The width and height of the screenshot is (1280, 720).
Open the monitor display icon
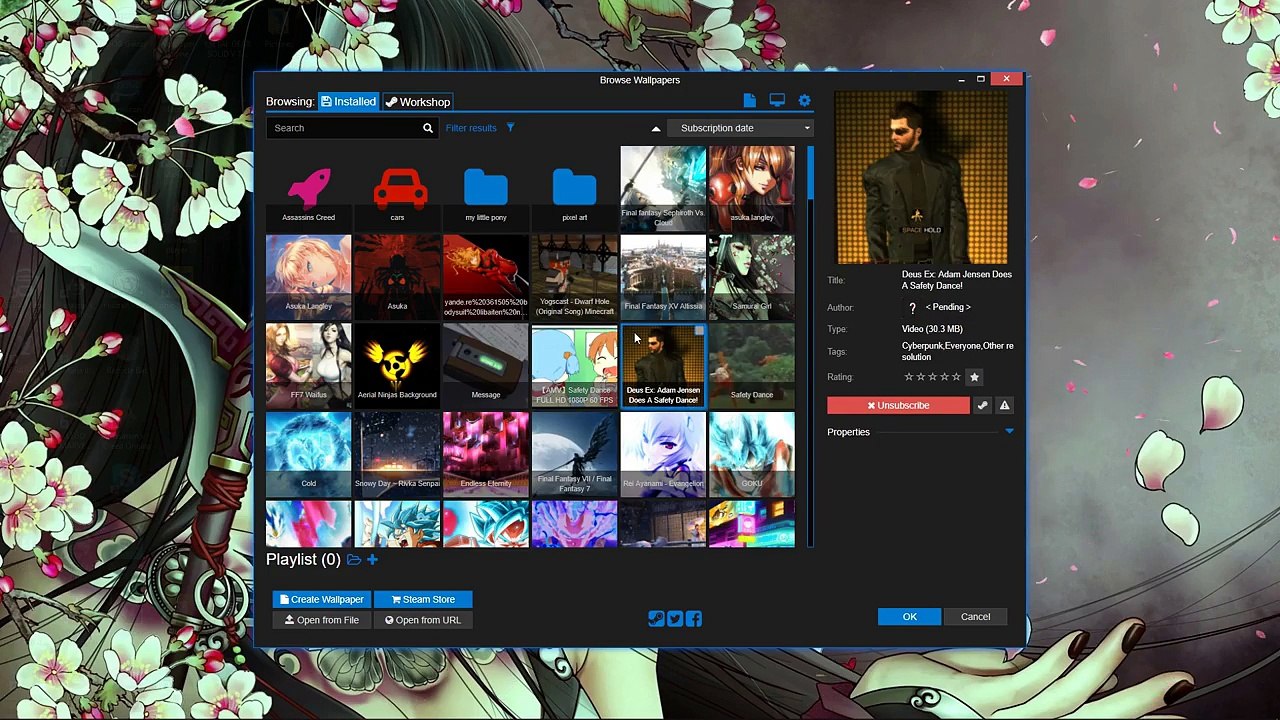(x=777, y=101)
